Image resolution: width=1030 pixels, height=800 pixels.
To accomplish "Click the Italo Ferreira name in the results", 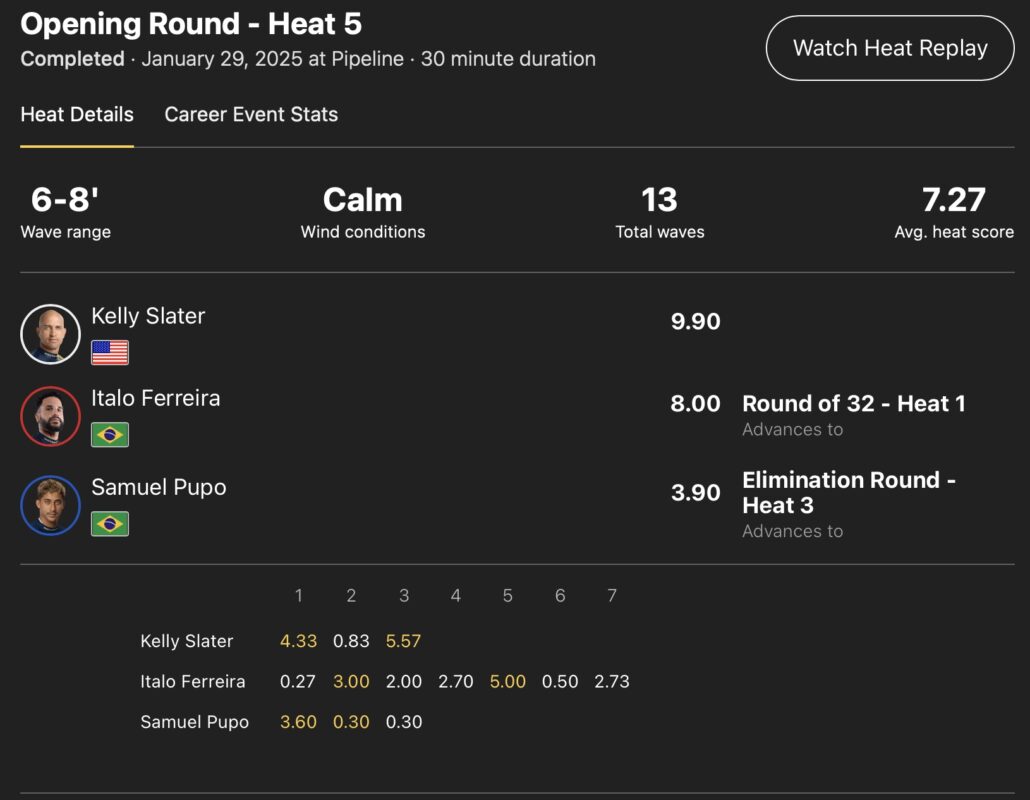I will tap(155, 398).
